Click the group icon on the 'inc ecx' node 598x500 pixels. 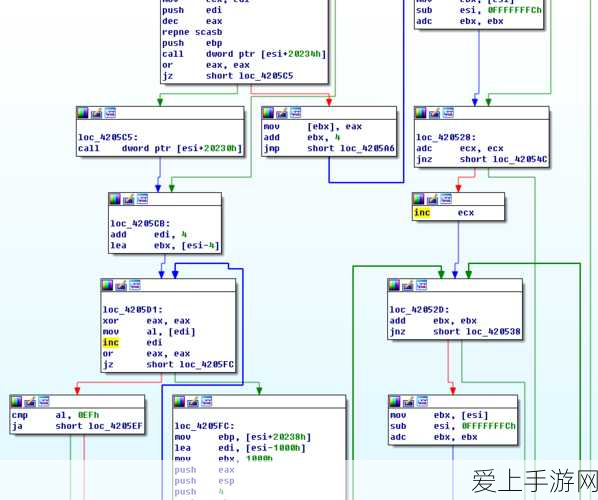(x=445, y=199)
